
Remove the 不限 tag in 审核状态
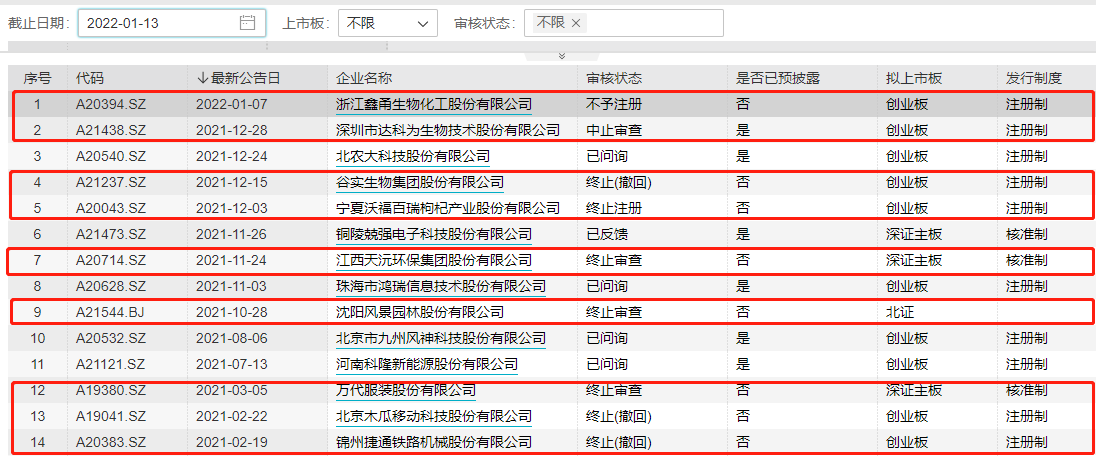pyautogui.click(x=576, y=23)
